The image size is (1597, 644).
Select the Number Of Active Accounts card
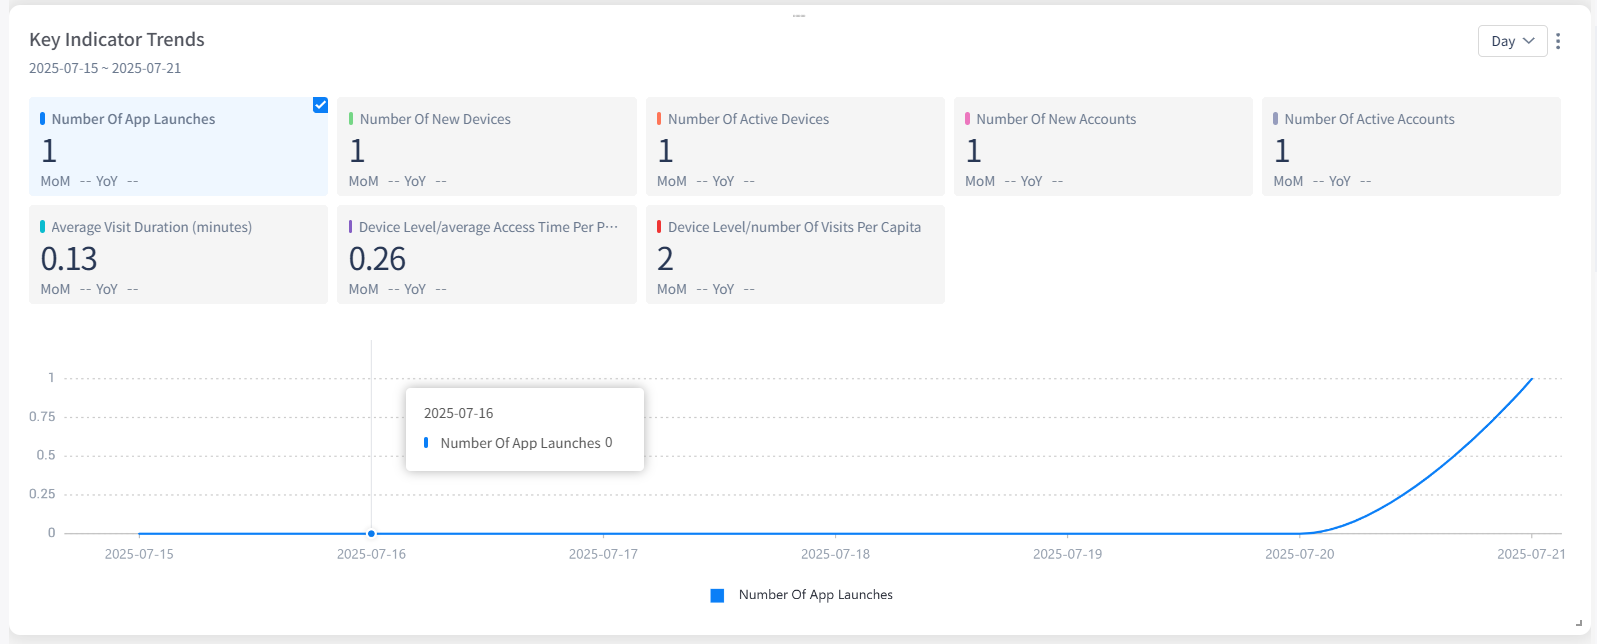tap(1410, 146)
